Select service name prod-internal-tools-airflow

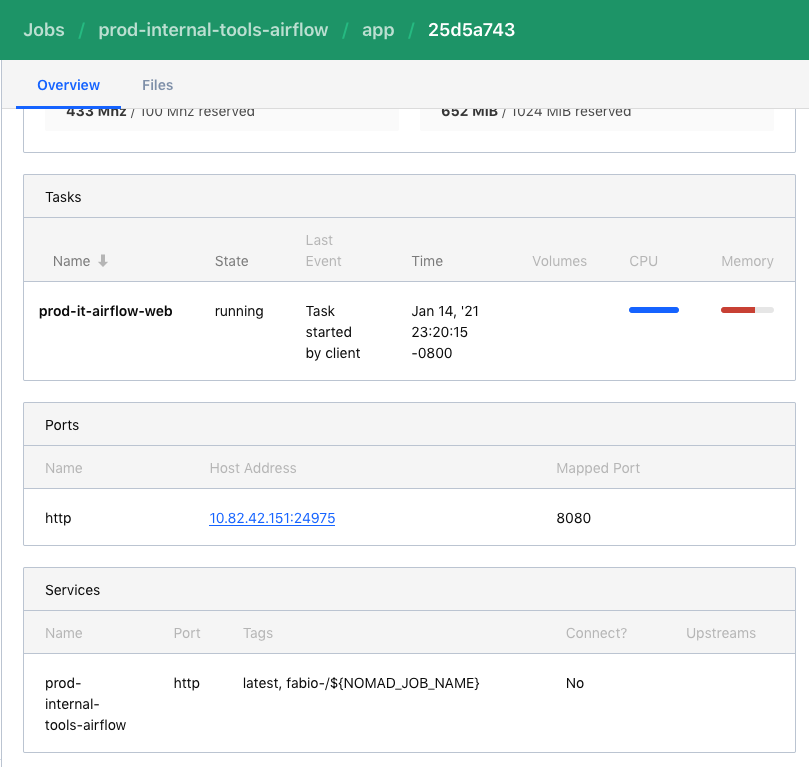point(85,704)
